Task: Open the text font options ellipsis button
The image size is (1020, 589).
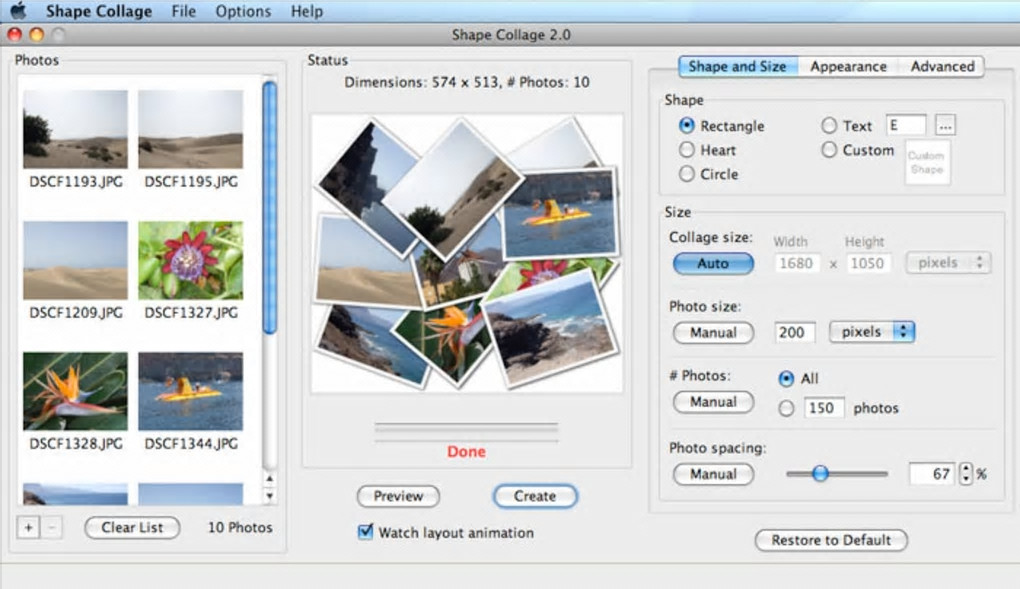Action: click(945, 126)
